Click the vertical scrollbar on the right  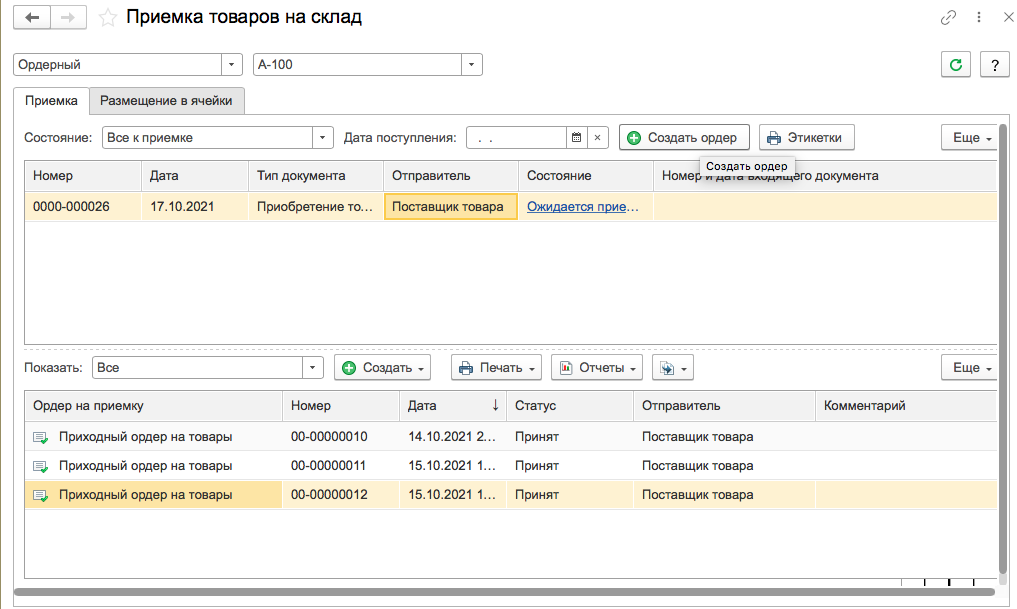click(1004, 350)
